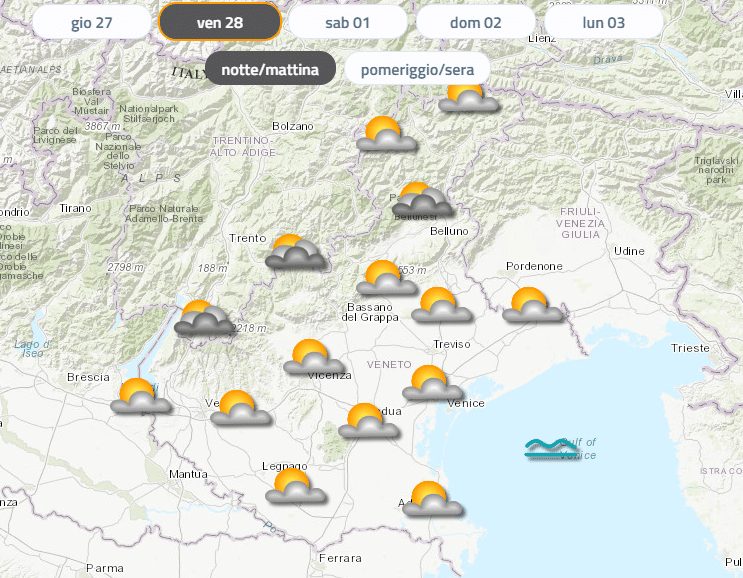Click the weather icon near Bolzano
743x578 pixels.
[386, 135]
